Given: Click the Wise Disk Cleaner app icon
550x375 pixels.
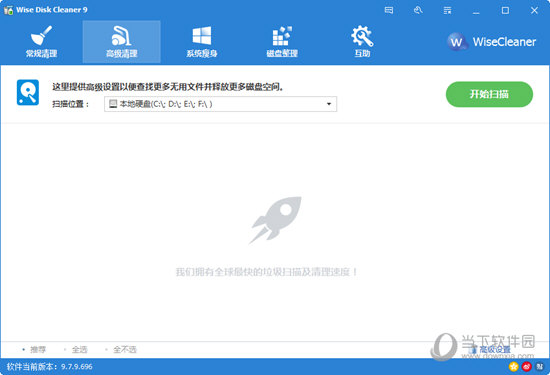Looking at the screenshot, I should (8, 10).
